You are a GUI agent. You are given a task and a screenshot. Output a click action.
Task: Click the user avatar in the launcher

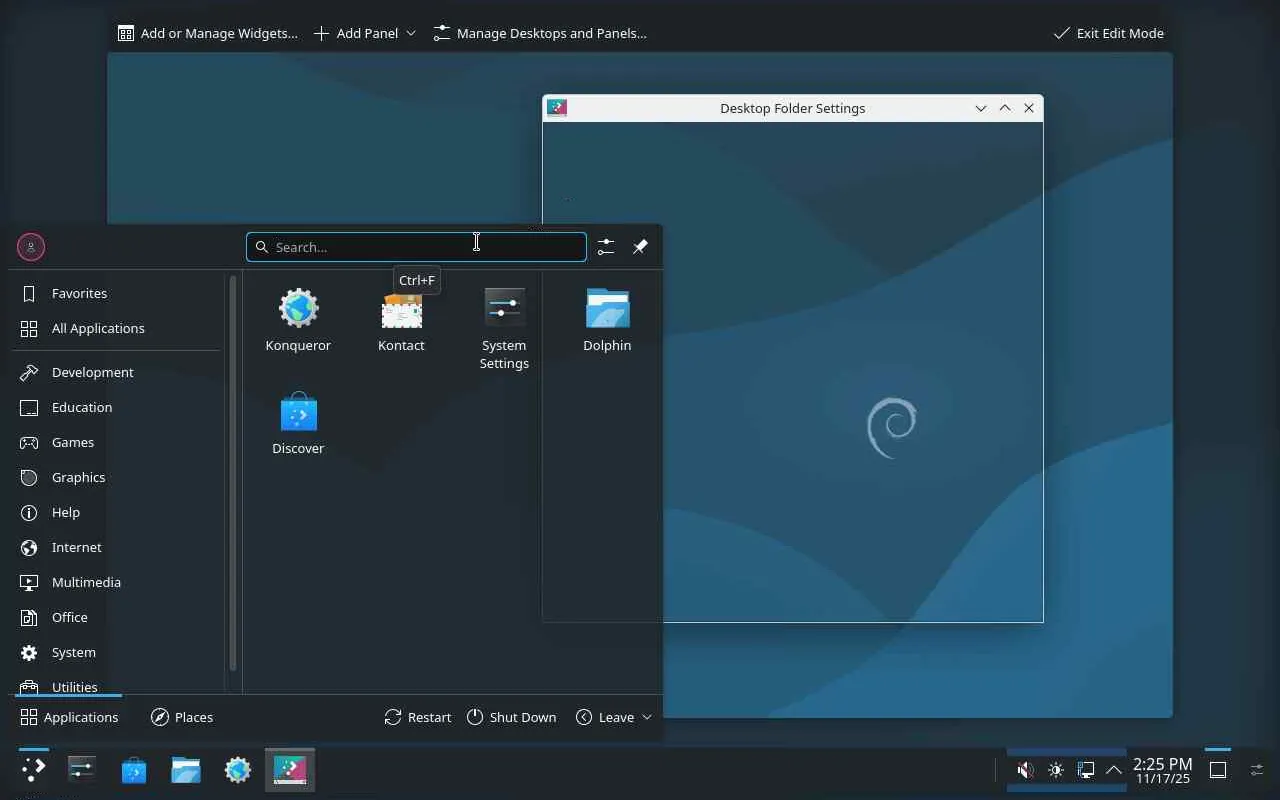[x=31, y=247]
